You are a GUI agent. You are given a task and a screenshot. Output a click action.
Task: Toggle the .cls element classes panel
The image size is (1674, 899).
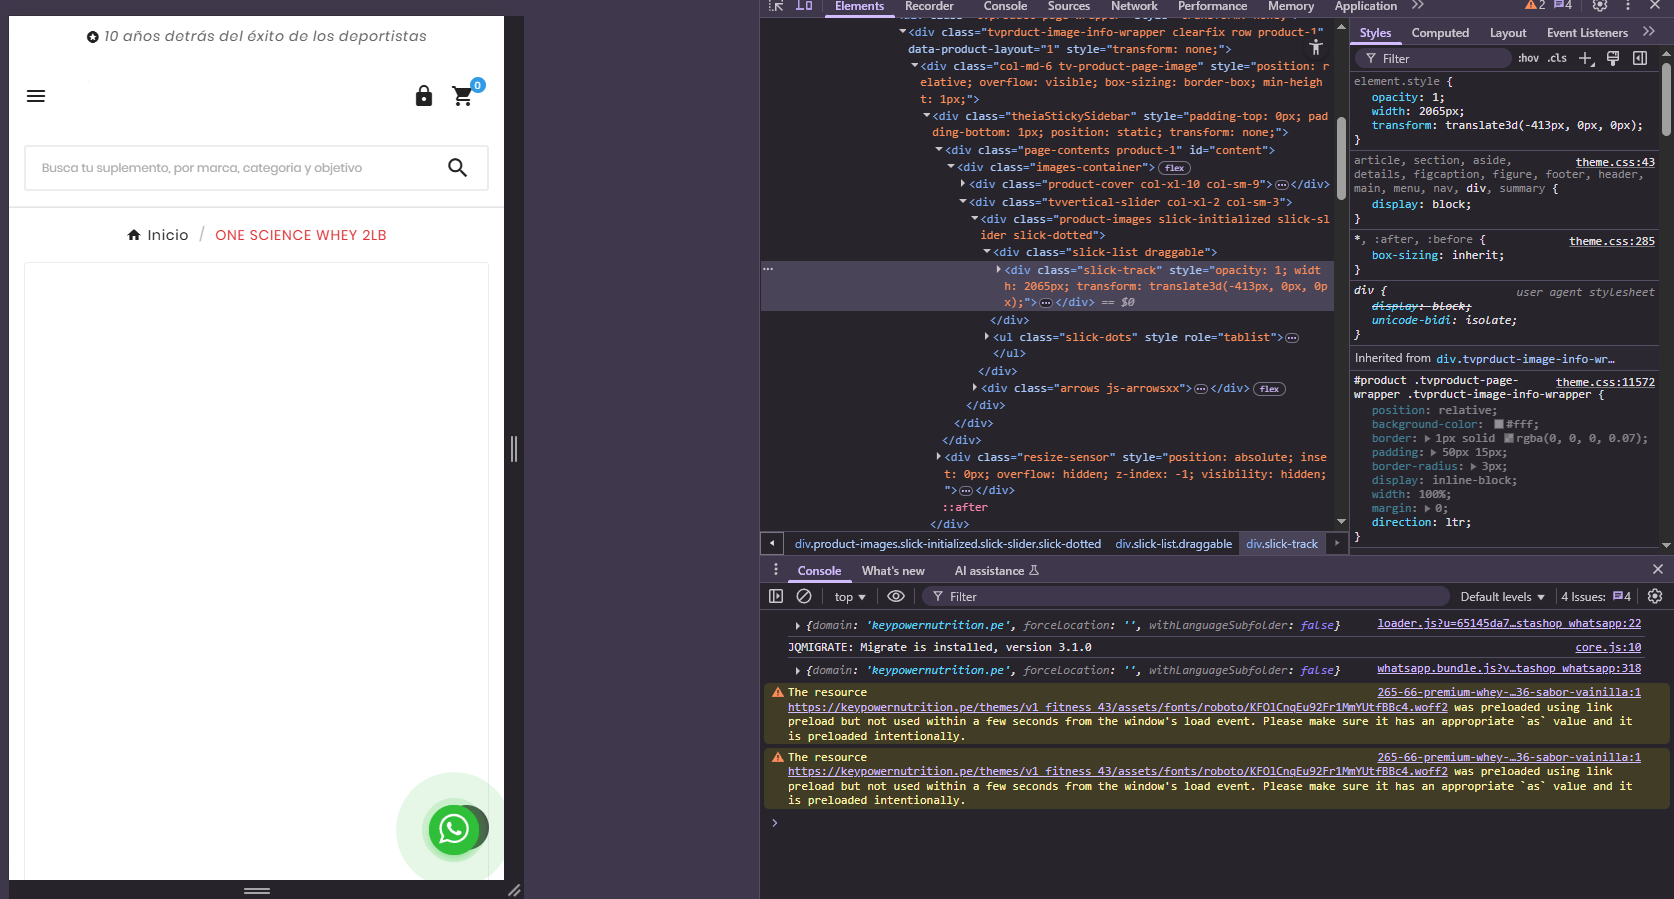[1557, 59]
